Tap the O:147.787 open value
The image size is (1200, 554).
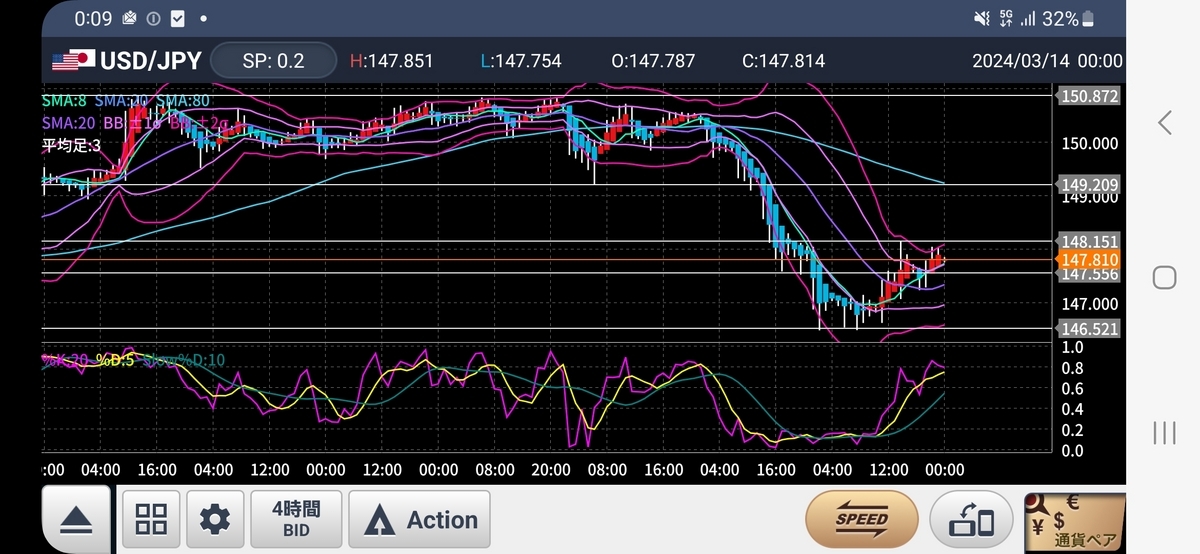(x=652, y=61)
